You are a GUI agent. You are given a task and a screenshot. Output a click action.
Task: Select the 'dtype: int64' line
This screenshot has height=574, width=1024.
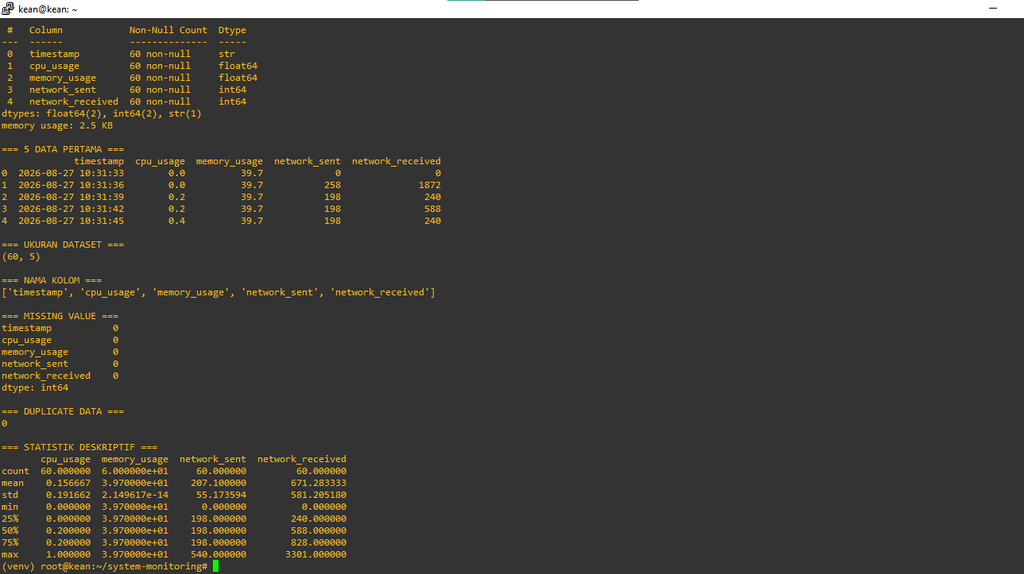pyautogui.click(x=35, y=388)
